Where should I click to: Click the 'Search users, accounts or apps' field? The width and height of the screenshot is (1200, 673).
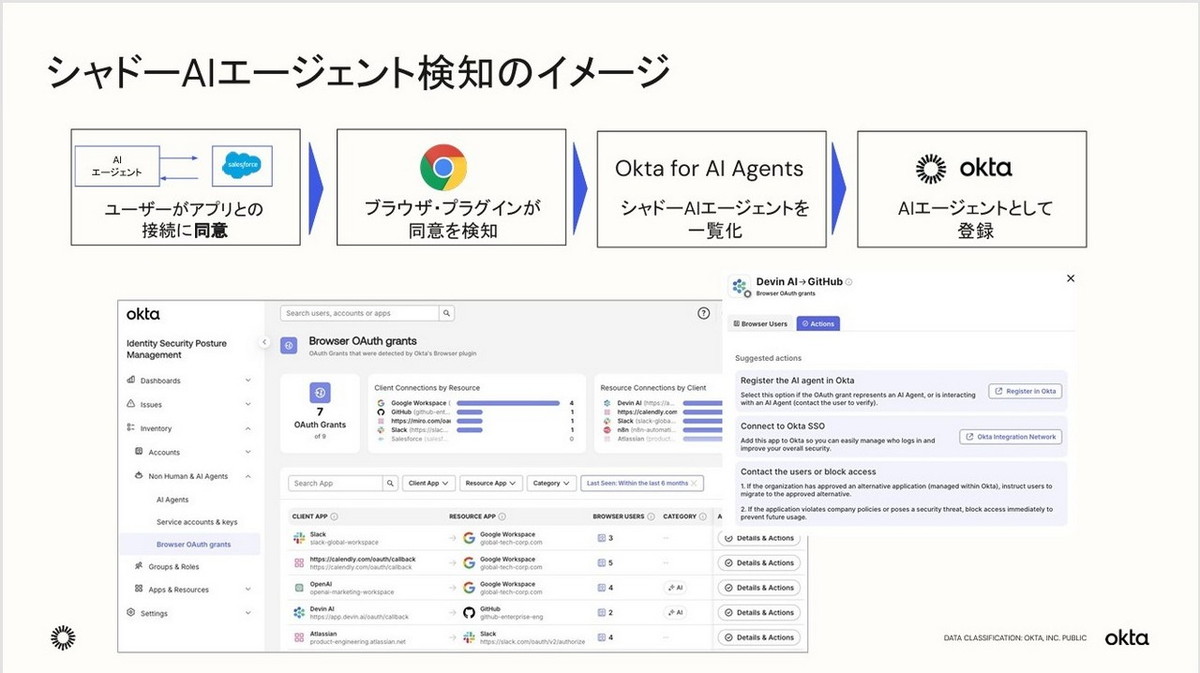tap(360, 313)
